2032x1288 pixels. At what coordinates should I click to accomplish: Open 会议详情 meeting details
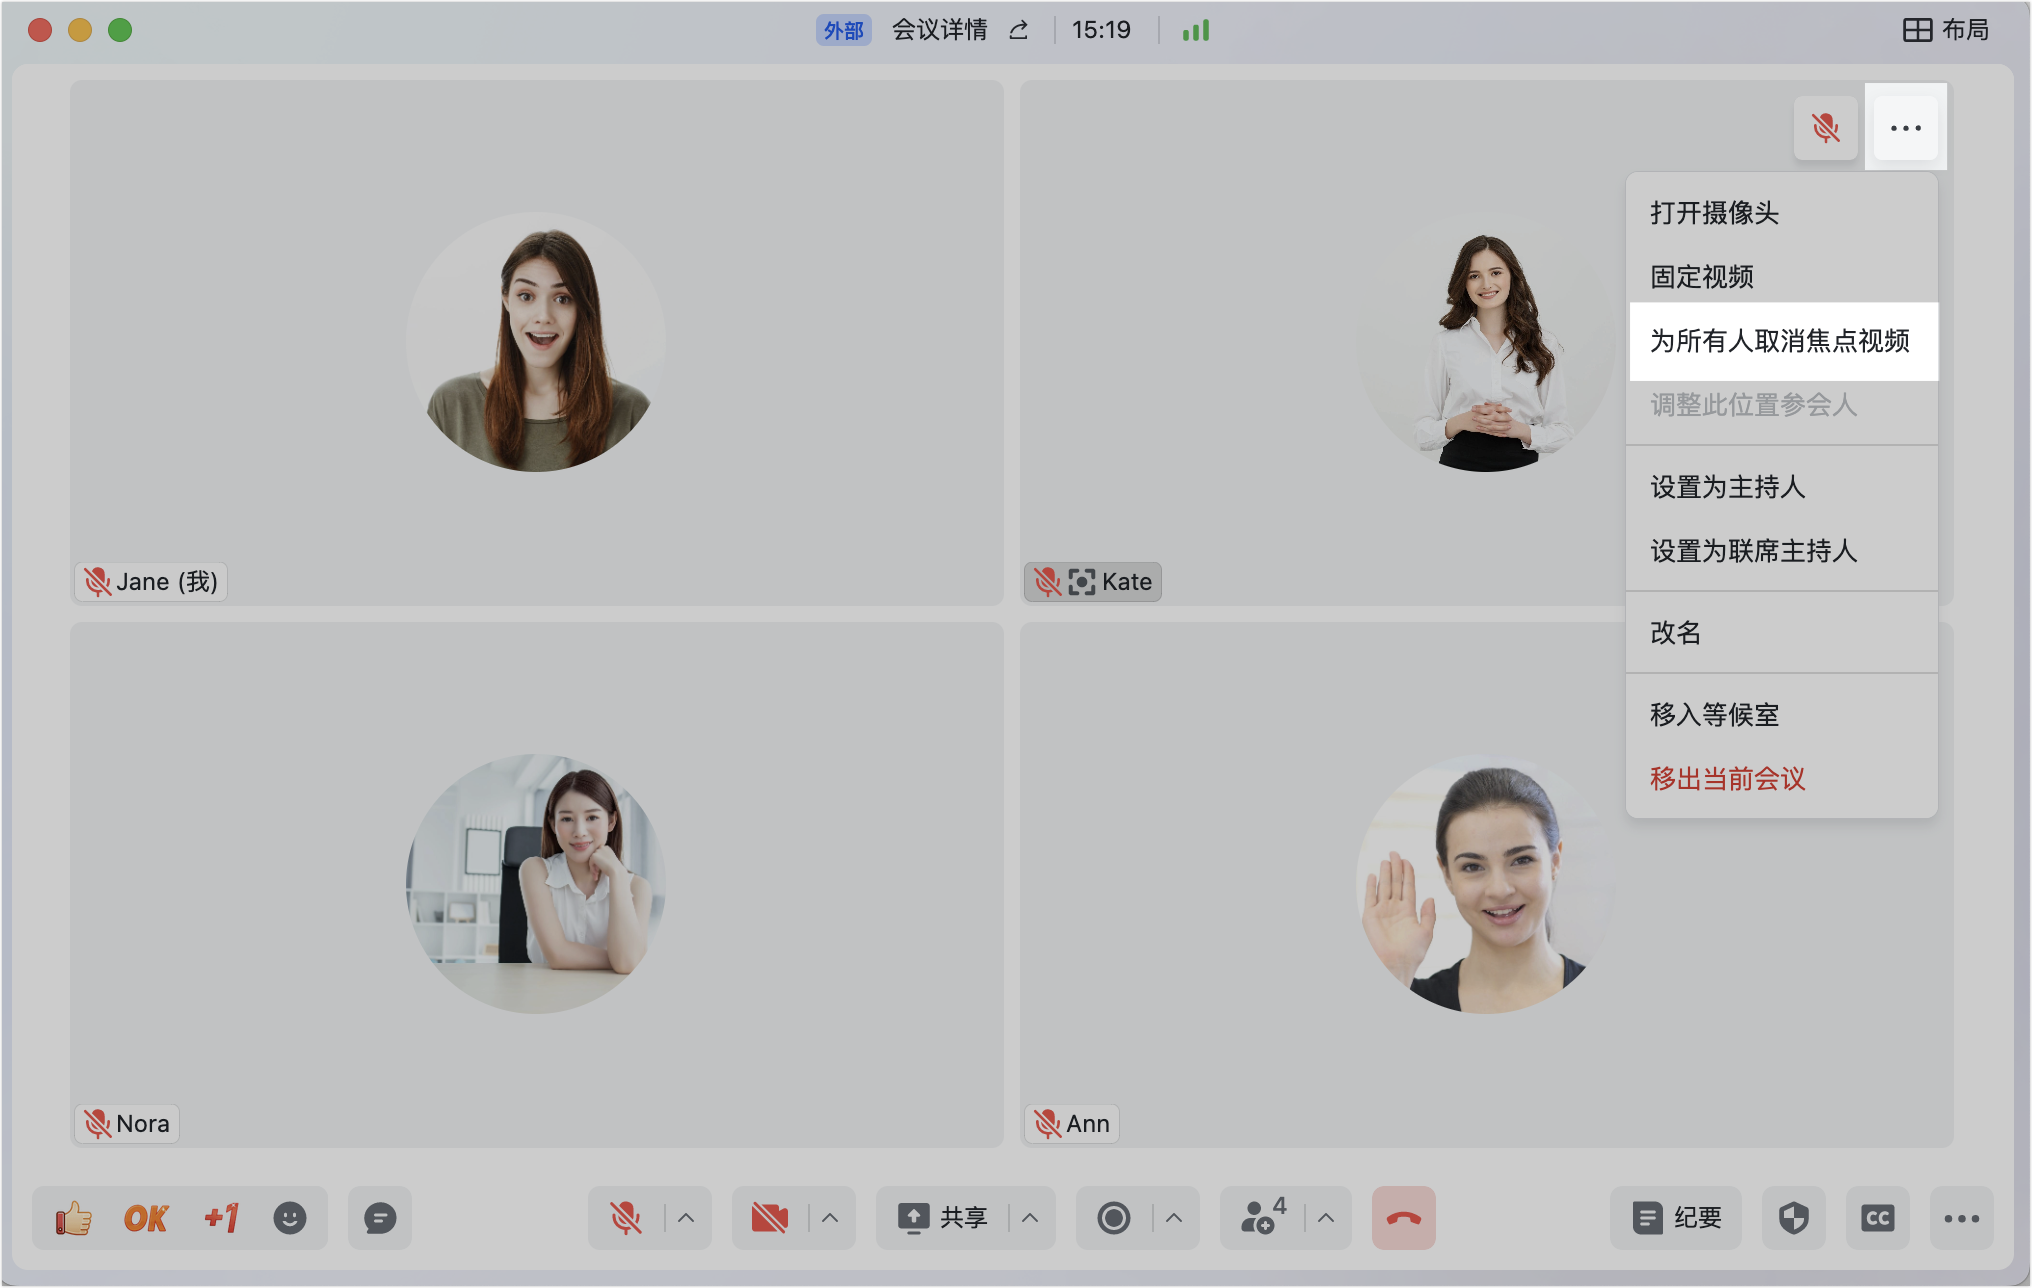[x=940, y=30]
